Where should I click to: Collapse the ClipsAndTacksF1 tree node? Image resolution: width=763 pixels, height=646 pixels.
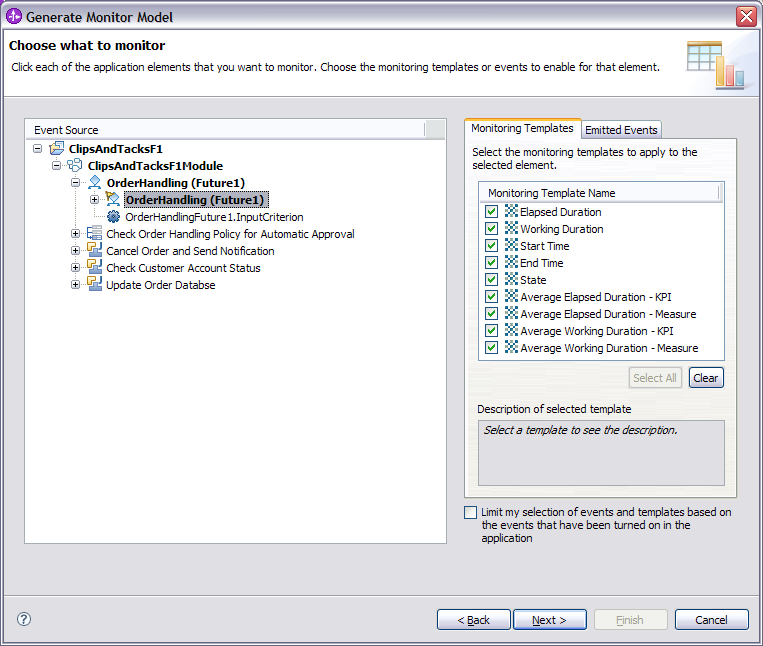click(37, 148)
